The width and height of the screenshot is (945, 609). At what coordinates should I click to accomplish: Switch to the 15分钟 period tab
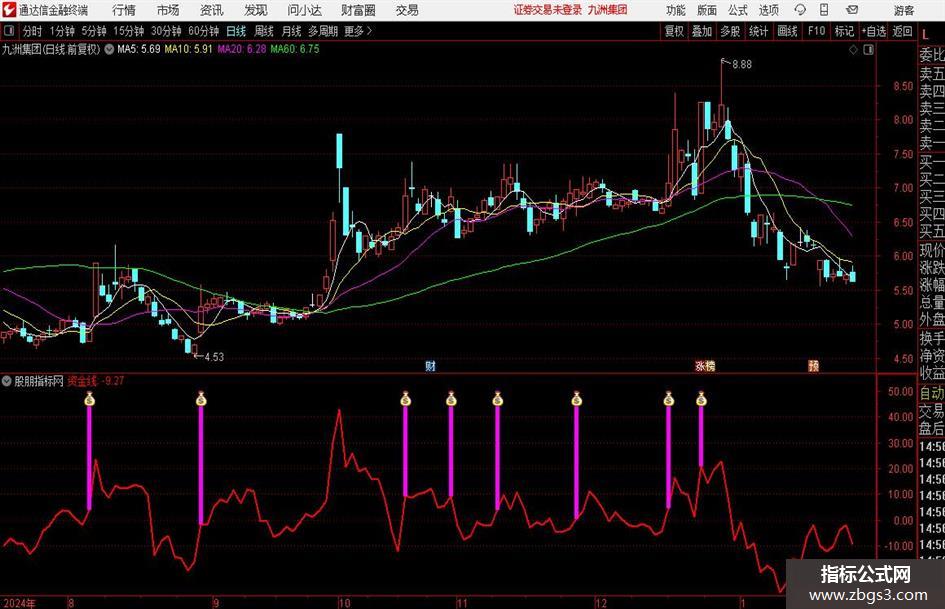pyautogui.click(x=129, y=31)
